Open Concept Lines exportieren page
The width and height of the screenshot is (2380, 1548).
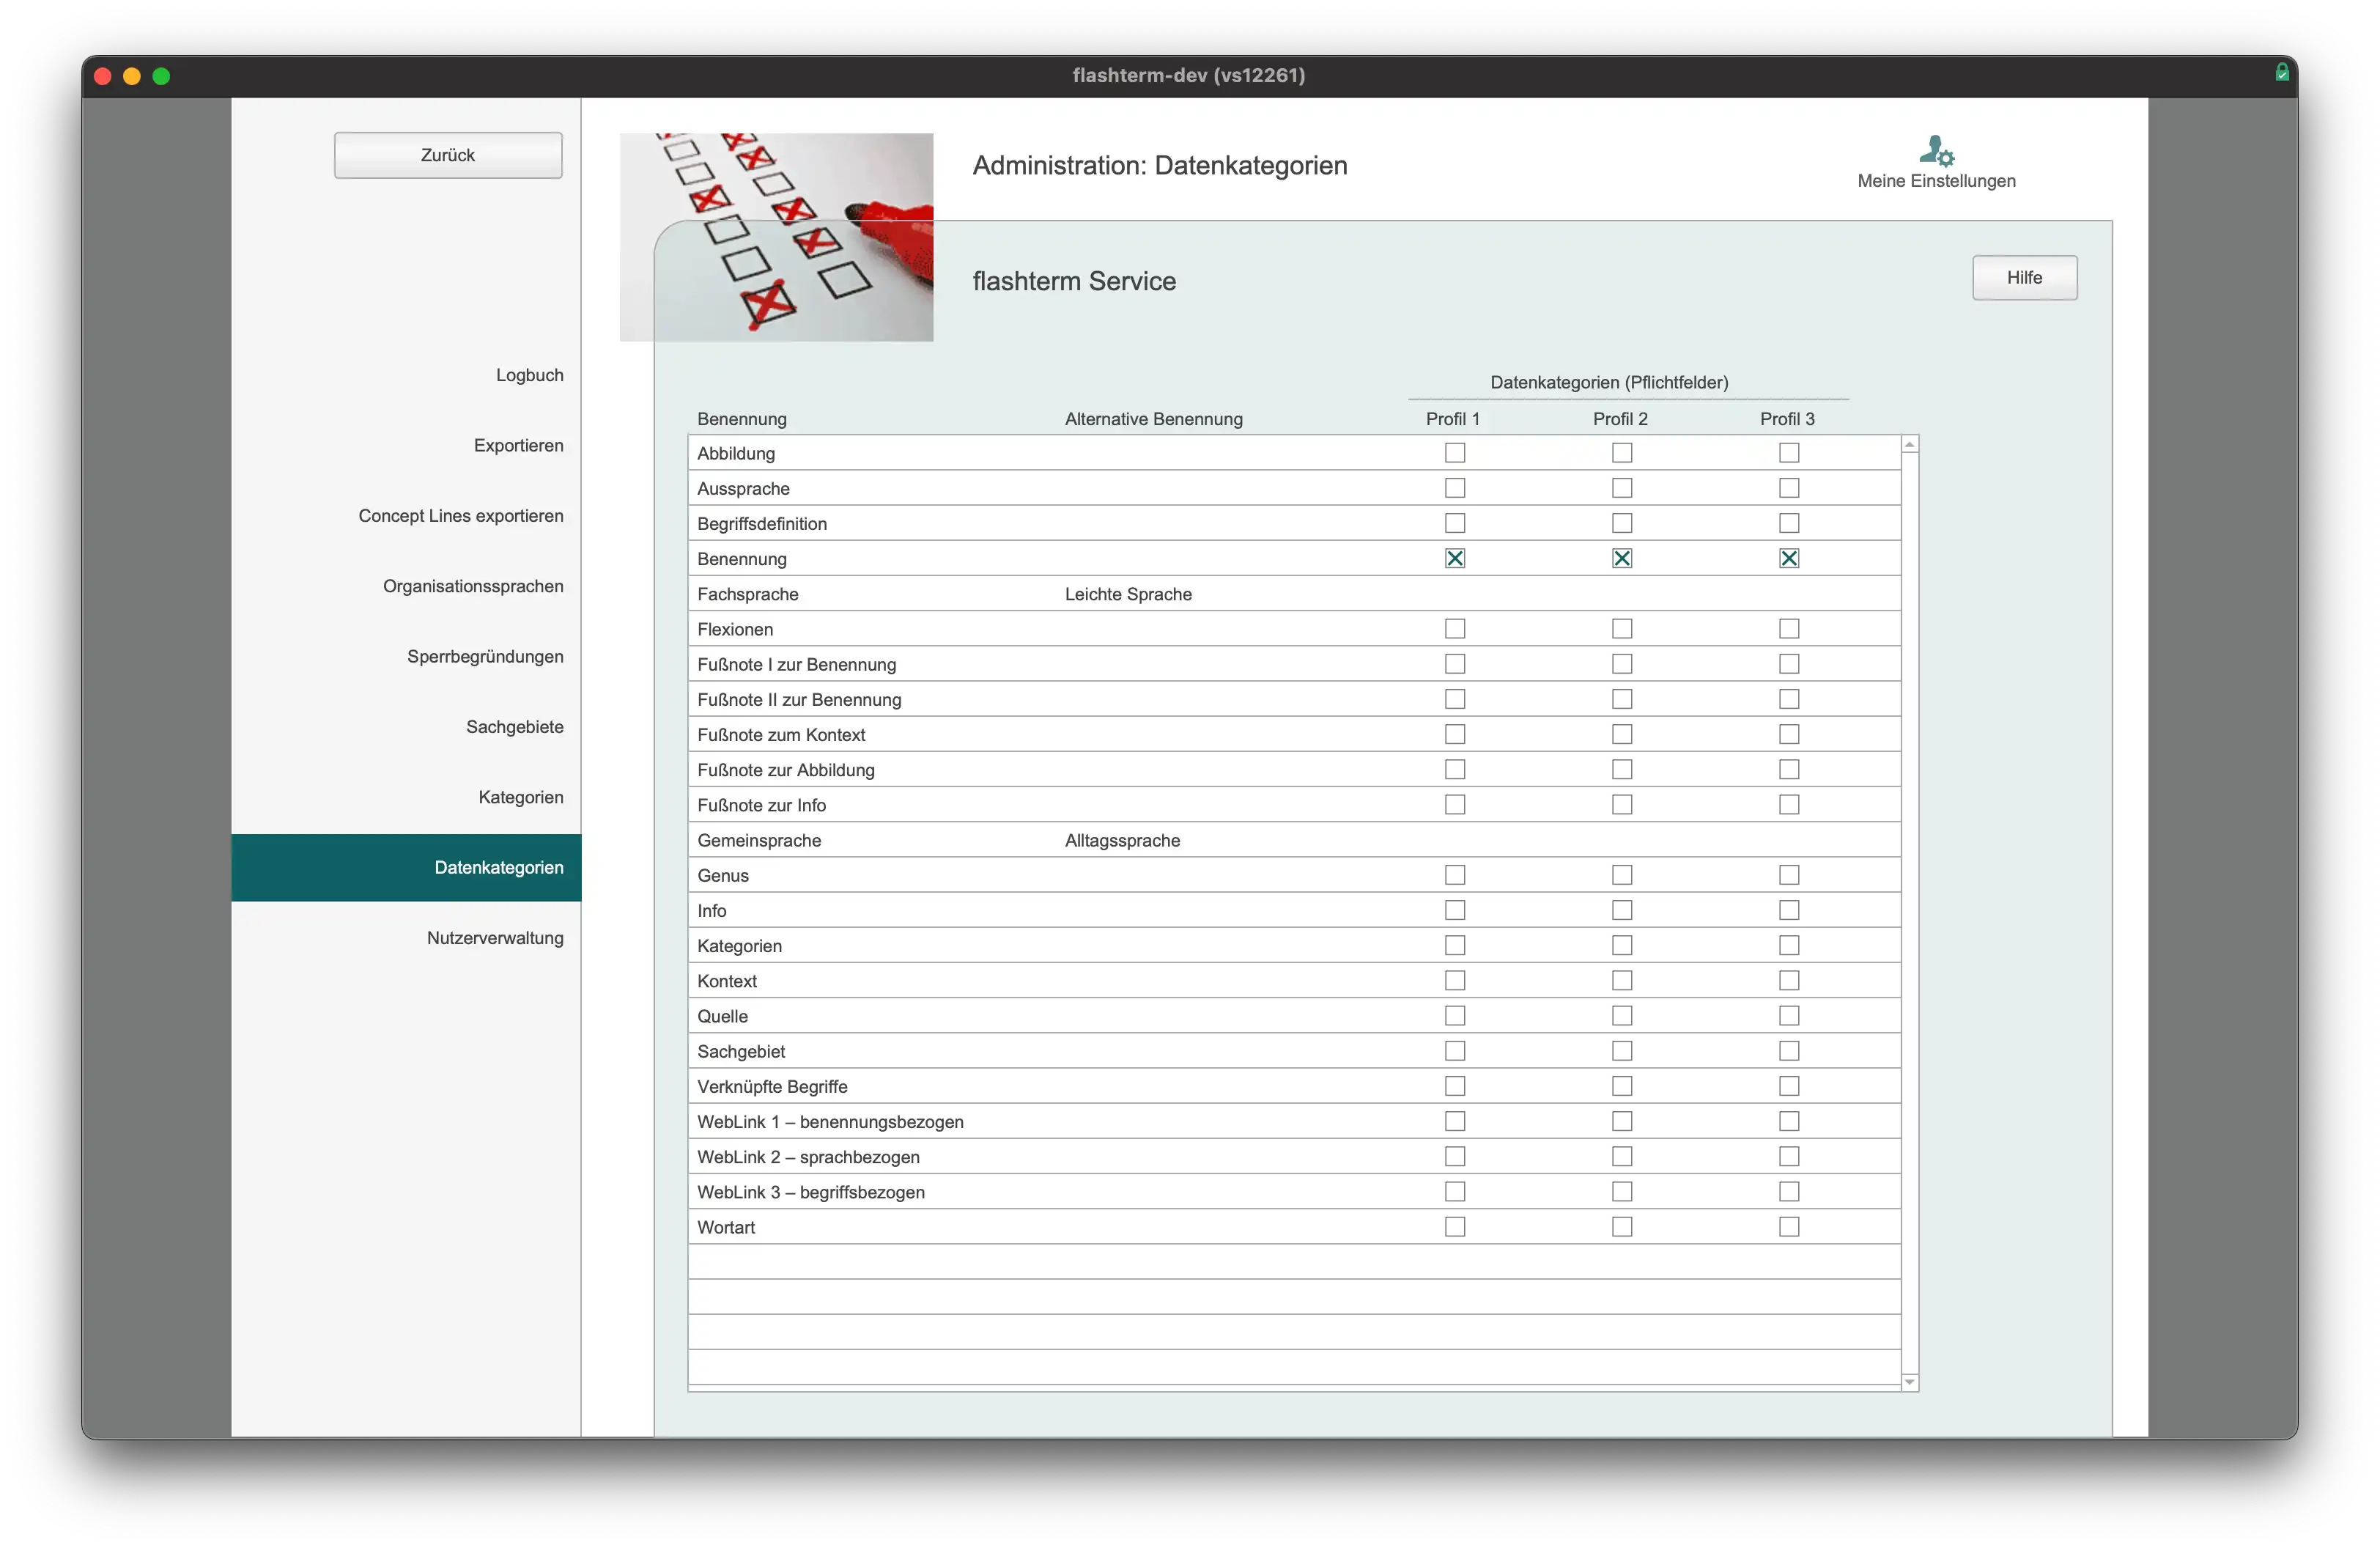(461, 516)
